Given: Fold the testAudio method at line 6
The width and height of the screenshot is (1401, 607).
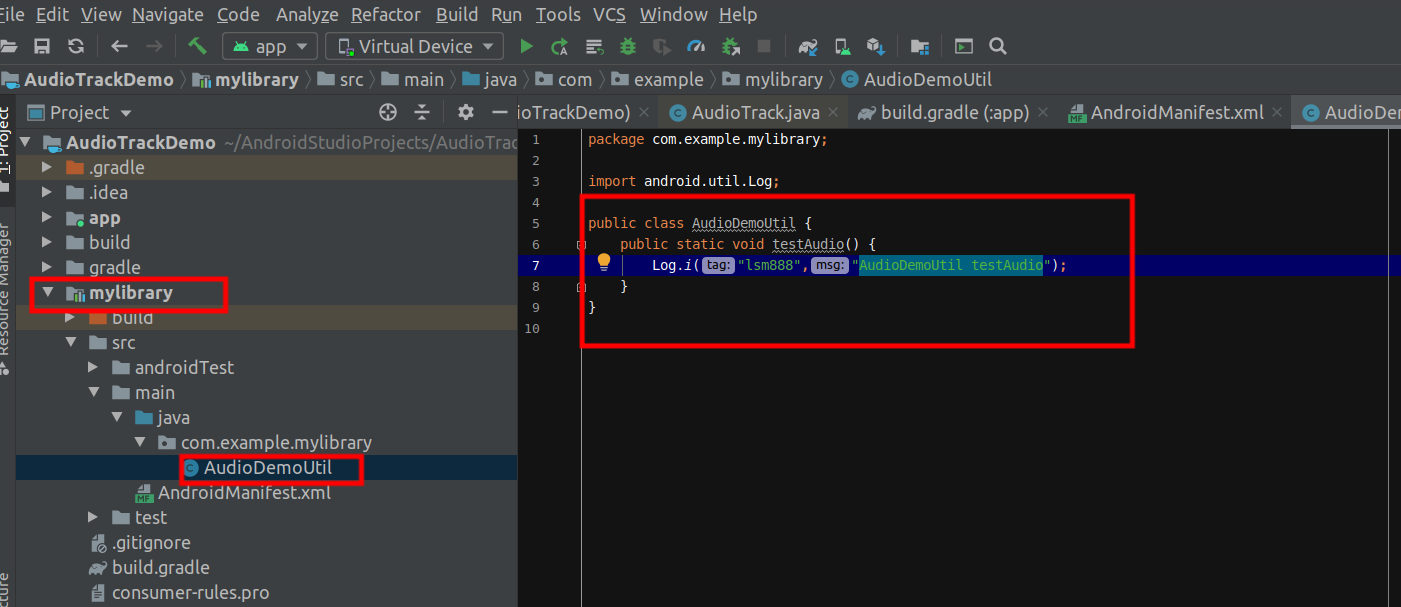Looking at the screenshot, I should [580, 244].
